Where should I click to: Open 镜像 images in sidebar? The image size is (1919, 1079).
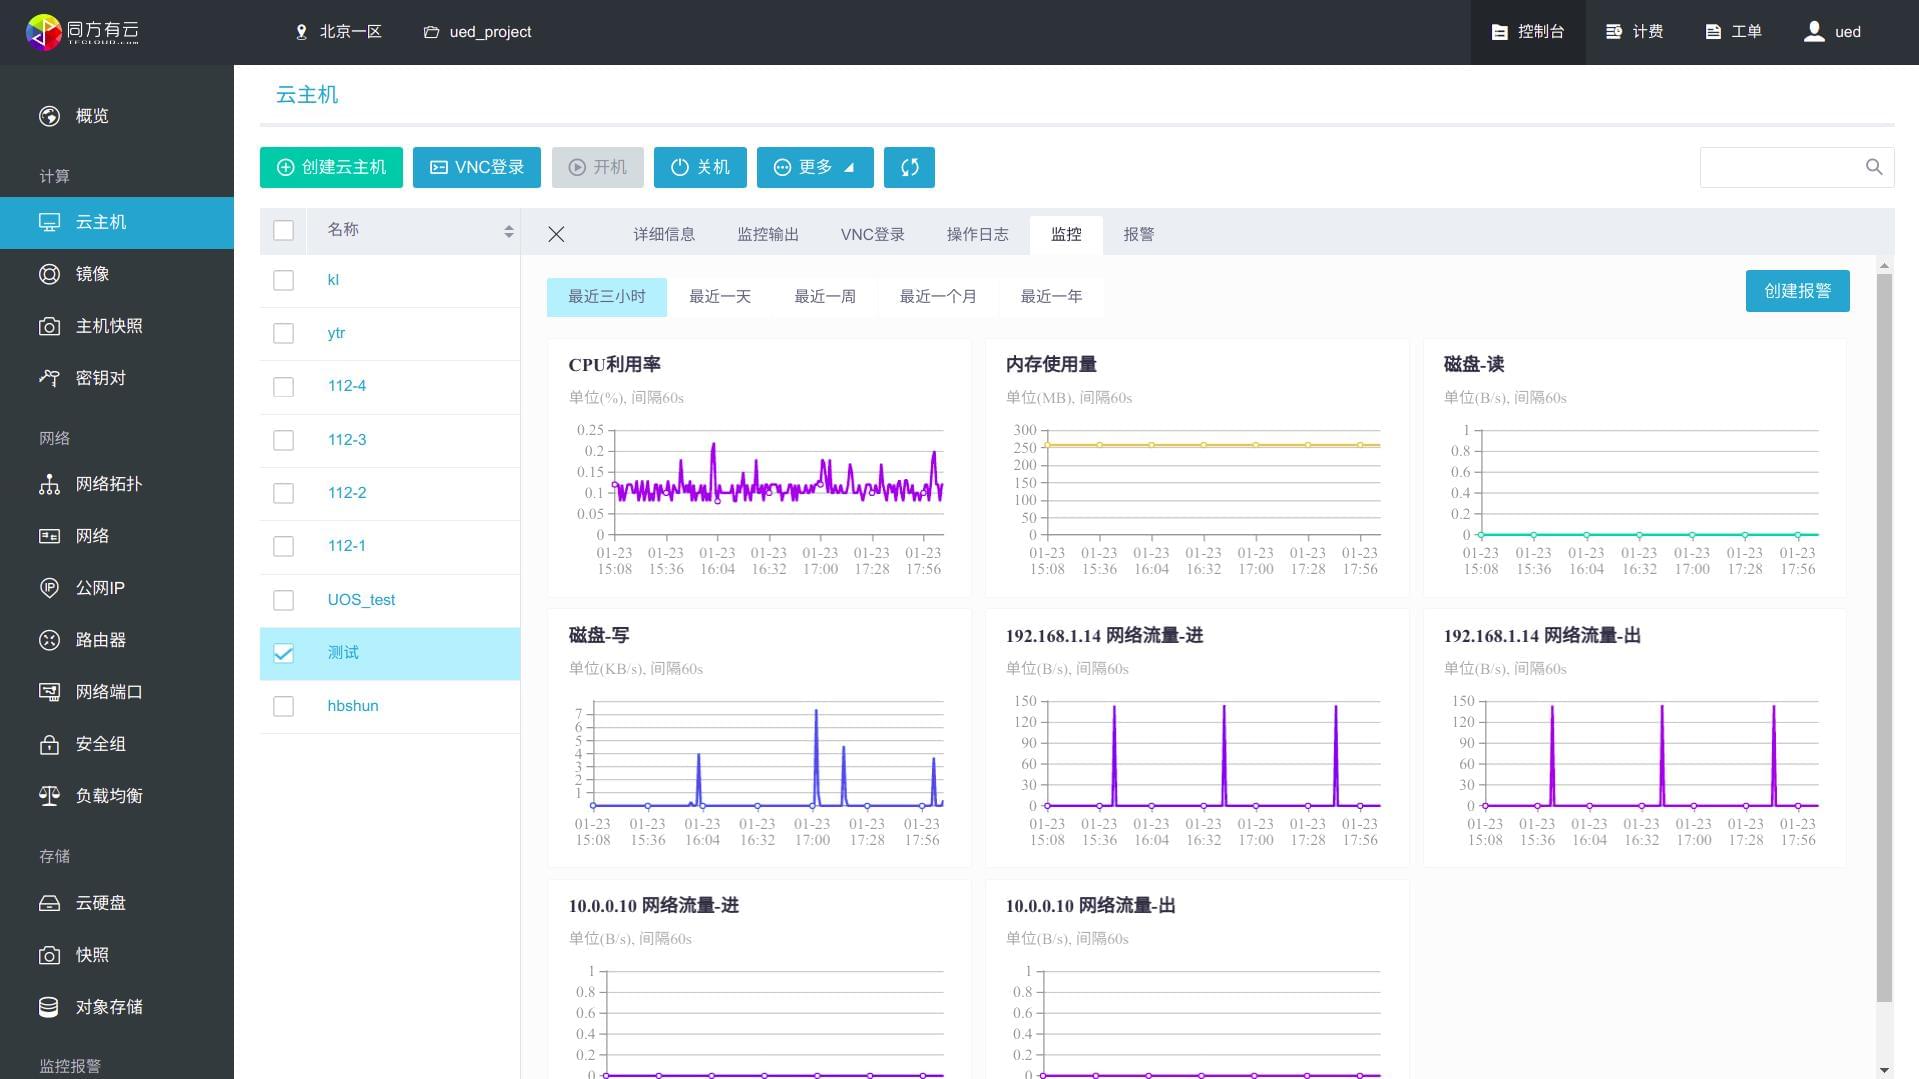pyautogui.click(x=117, y=274)
